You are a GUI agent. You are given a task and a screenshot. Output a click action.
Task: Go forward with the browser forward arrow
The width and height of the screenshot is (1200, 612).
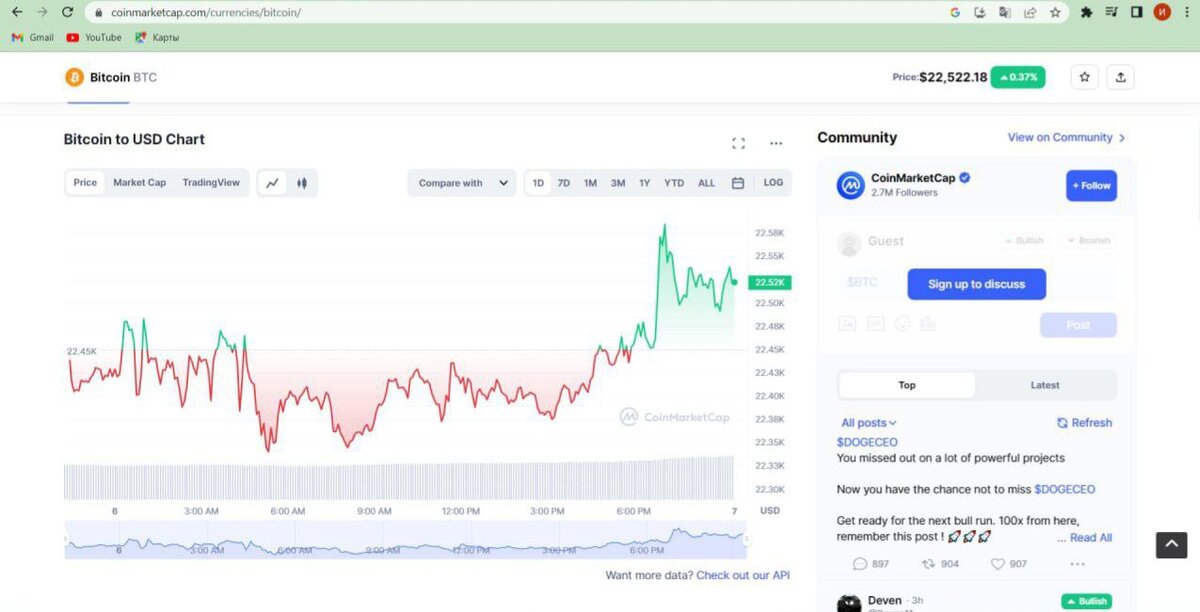tap(41, 12)
